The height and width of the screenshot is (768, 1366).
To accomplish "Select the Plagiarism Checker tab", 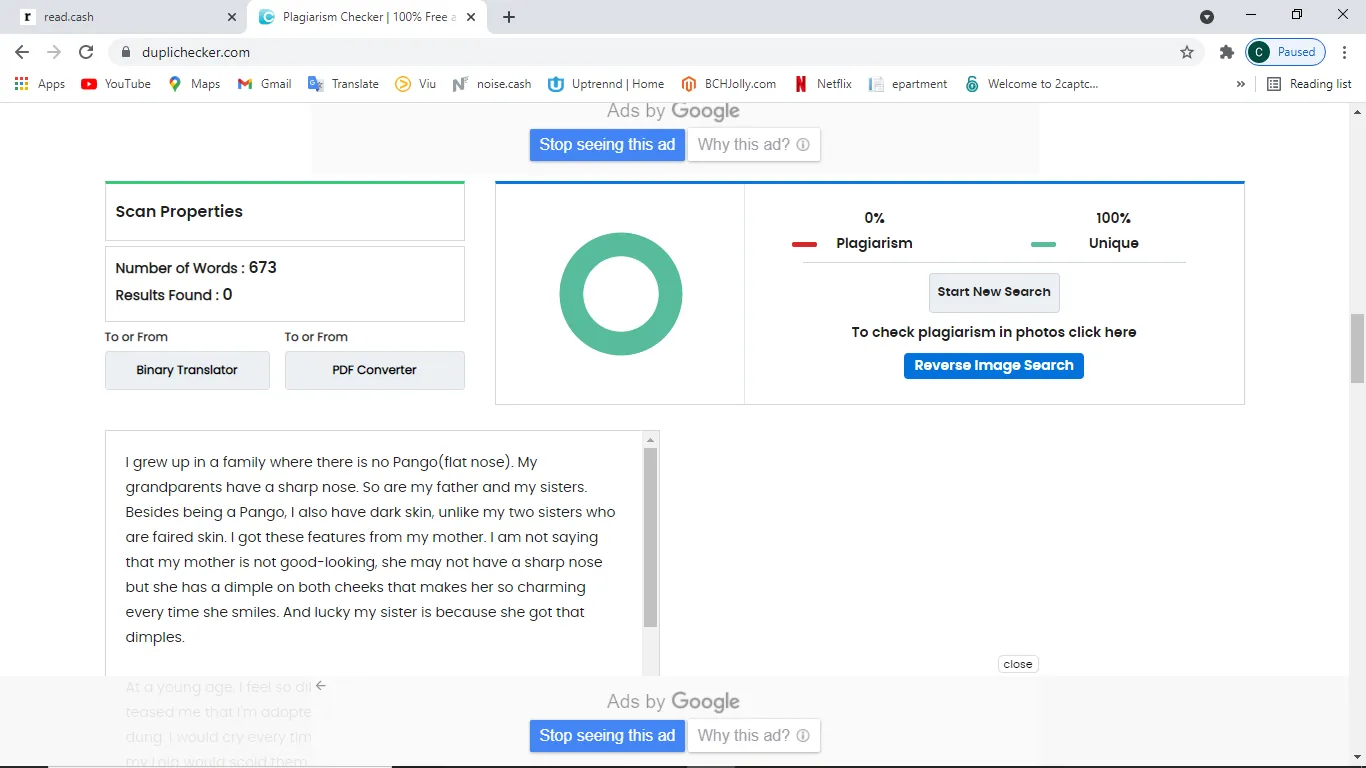I will pos(368,17).
